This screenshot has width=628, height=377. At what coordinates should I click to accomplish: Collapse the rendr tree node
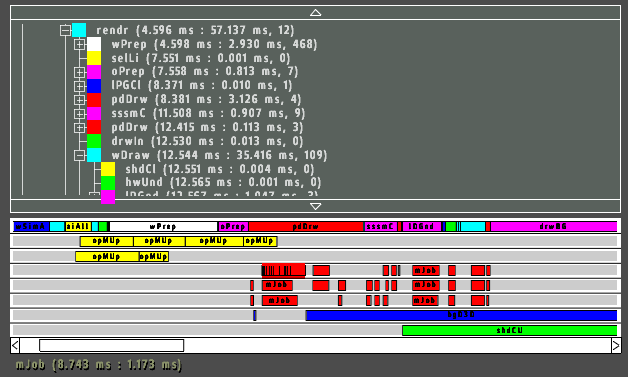tap(65, 30)
